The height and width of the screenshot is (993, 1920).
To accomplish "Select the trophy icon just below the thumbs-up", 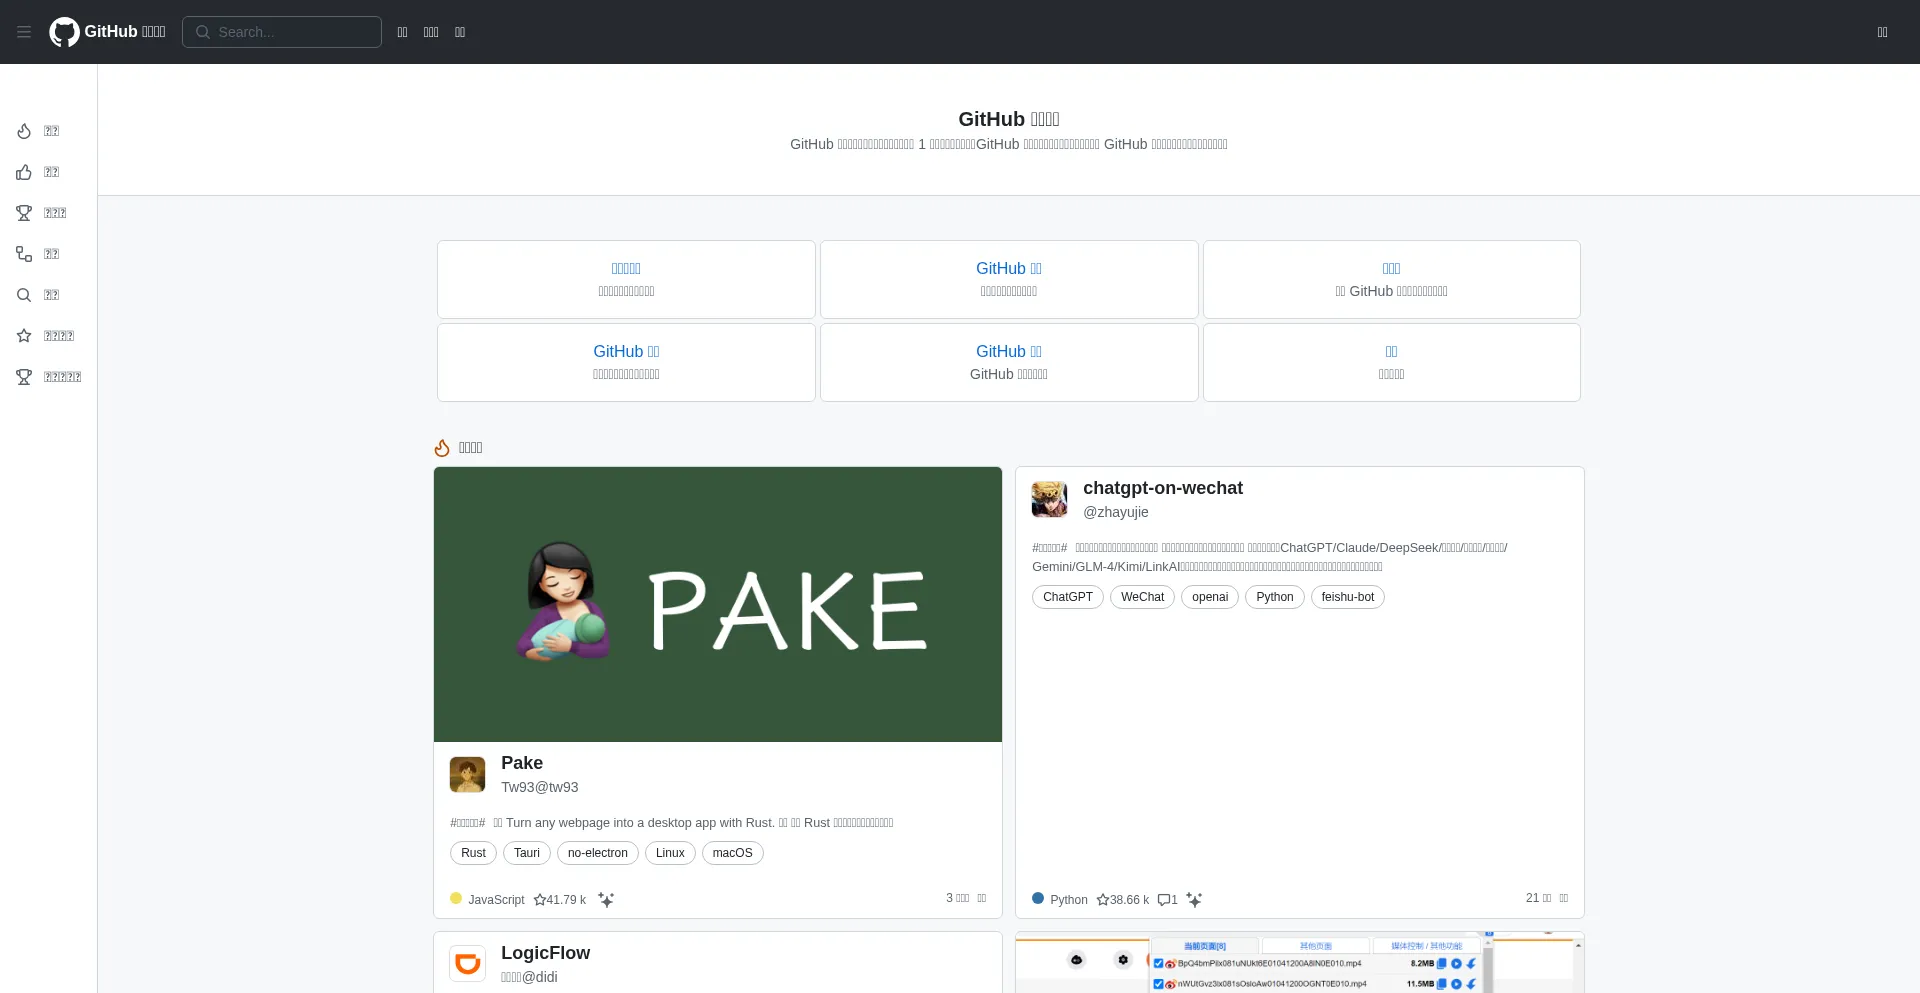I will pyautogui.click(x=24, y=213).
